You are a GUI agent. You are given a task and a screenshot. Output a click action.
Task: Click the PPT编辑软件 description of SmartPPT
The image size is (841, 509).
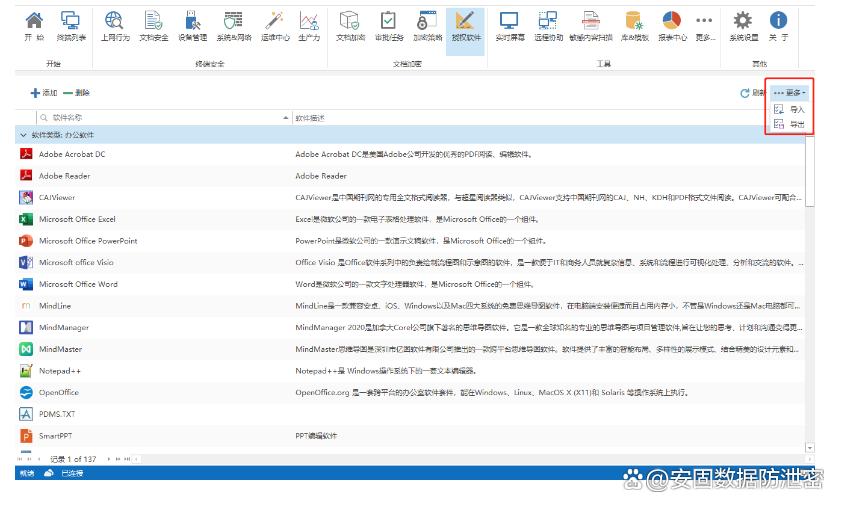point(316,436)
